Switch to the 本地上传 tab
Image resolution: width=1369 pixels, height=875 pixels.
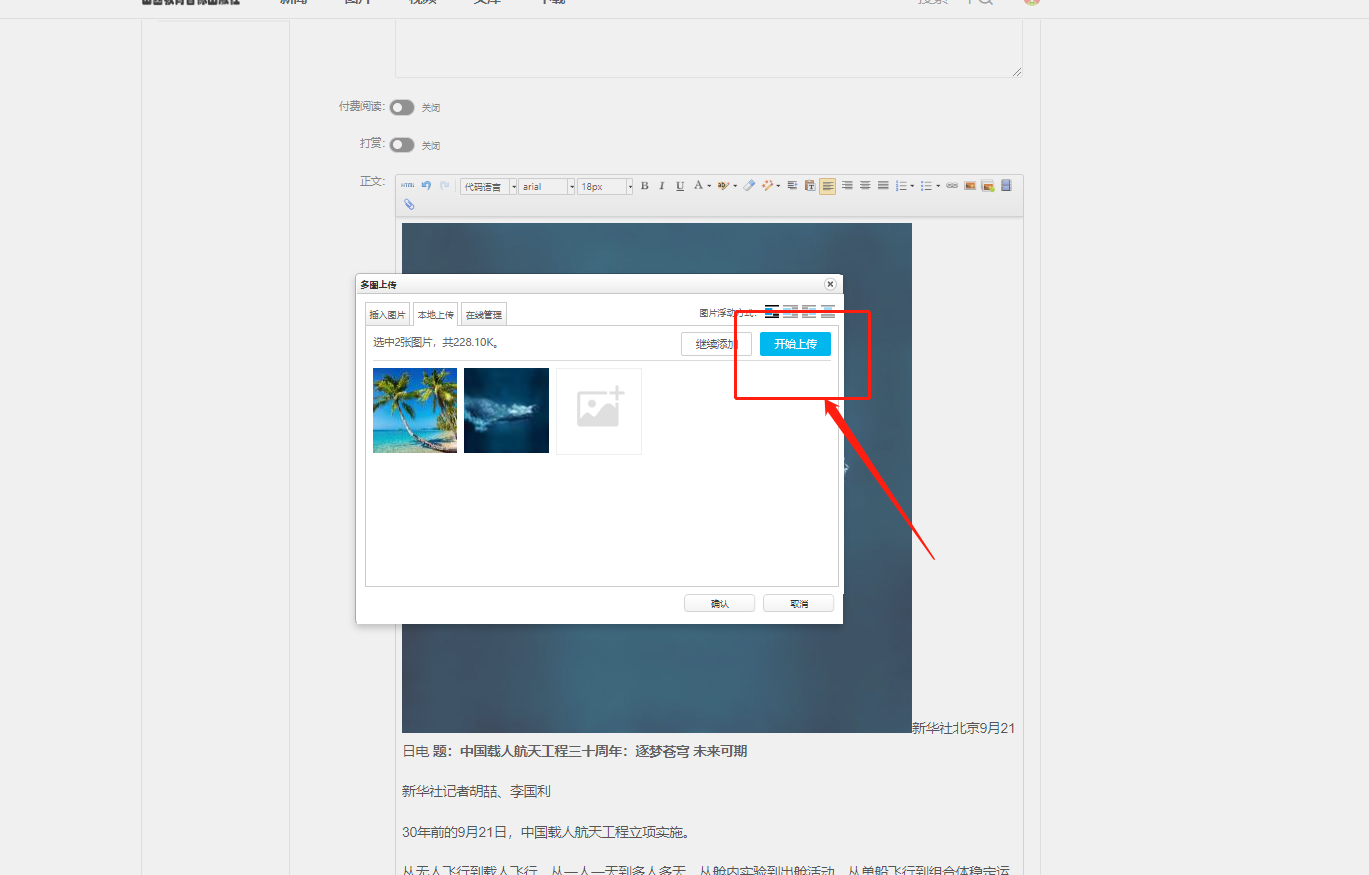tap(436, 314)
